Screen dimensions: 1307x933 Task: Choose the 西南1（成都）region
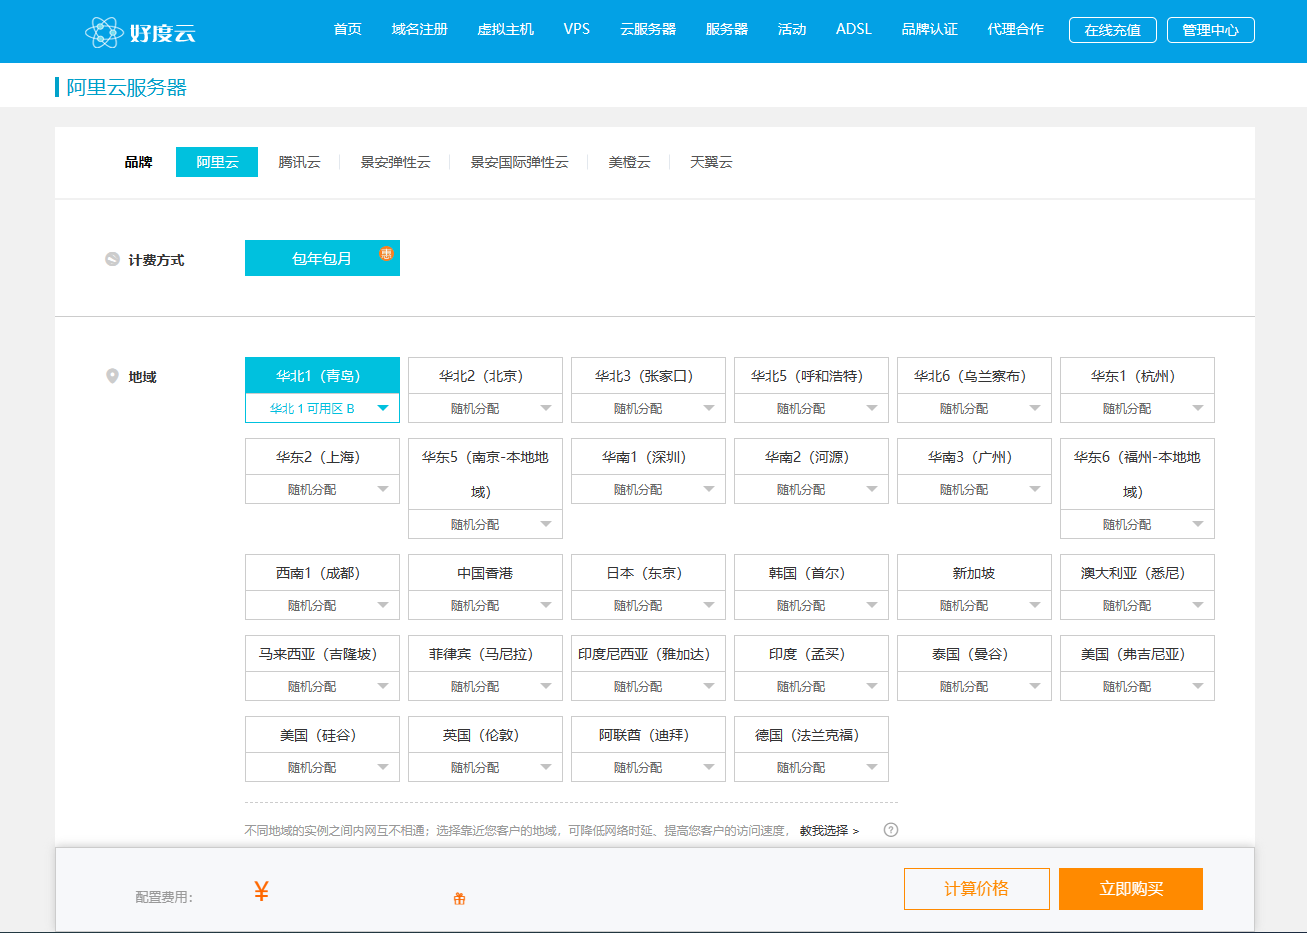click(322, 573)
